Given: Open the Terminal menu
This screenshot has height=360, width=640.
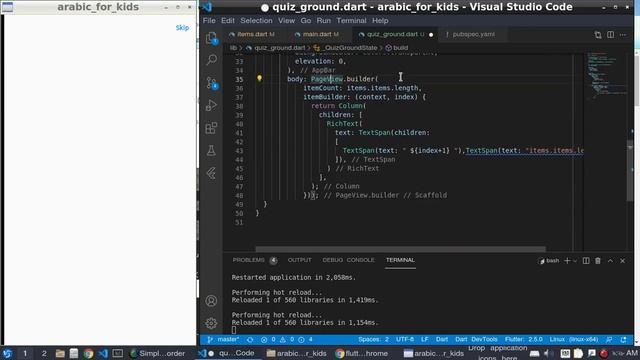Looking at the screenshot, I should point(351,20).
